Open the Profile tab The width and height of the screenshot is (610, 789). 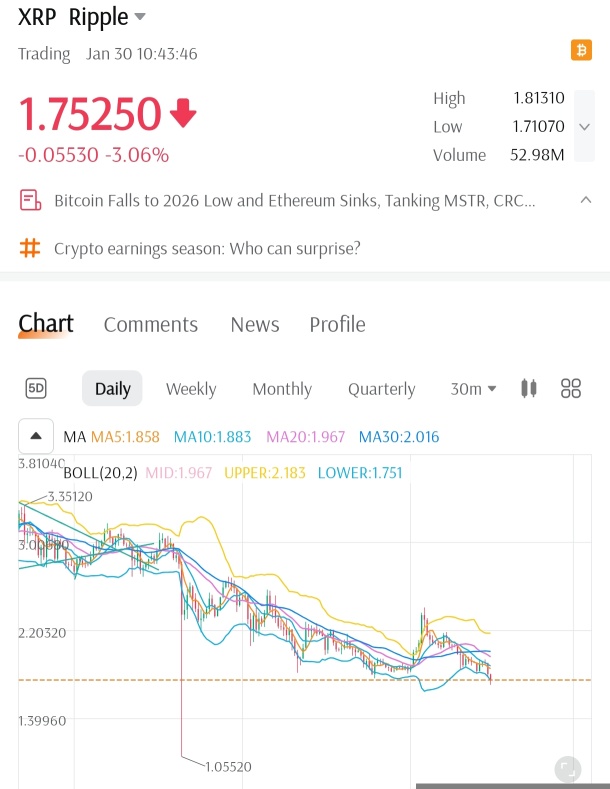(338, 325)
